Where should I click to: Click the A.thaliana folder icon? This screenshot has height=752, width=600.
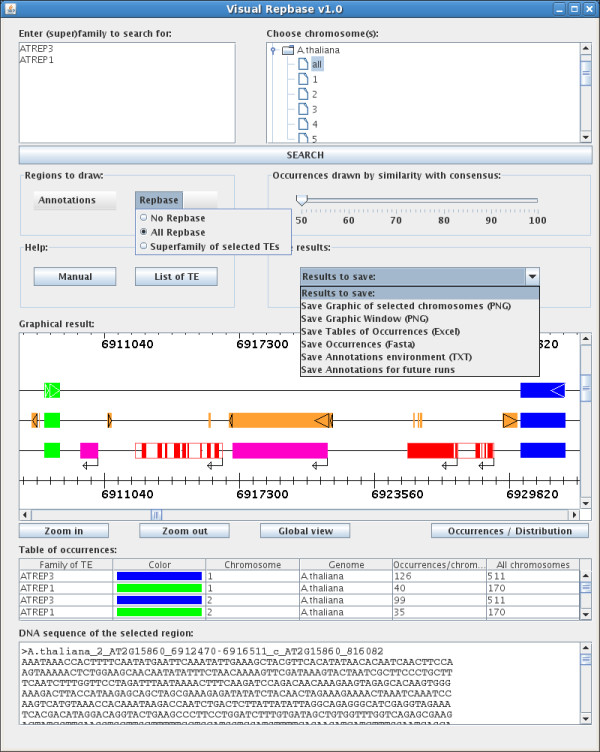287,50
